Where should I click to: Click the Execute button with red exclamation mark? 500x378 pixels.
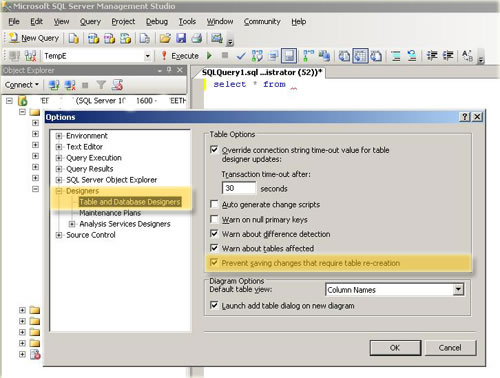(180, 56)
